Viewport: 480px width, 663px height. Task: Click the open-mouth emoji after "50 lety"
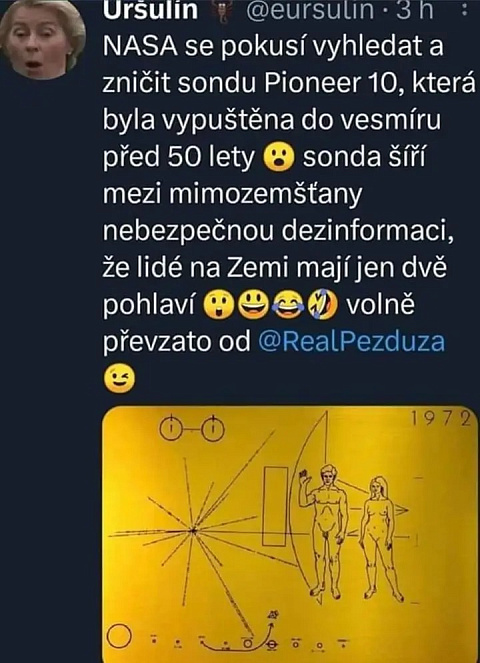pos(278,157)
